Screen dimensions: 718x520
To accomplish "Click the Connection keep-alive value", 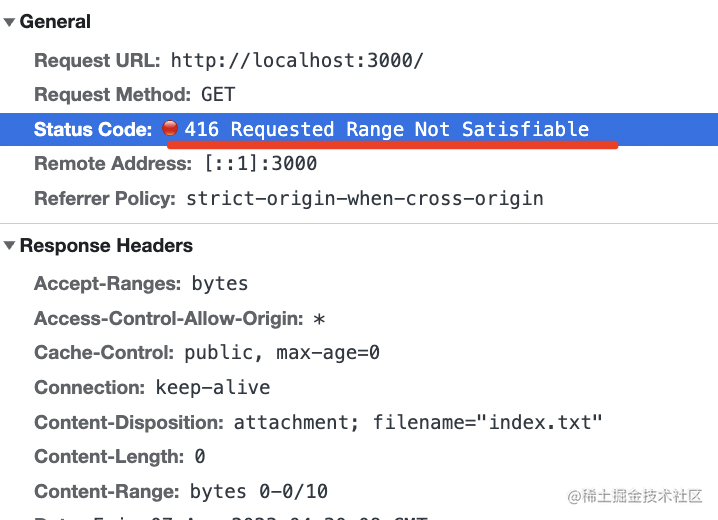I will coord(213,388).
